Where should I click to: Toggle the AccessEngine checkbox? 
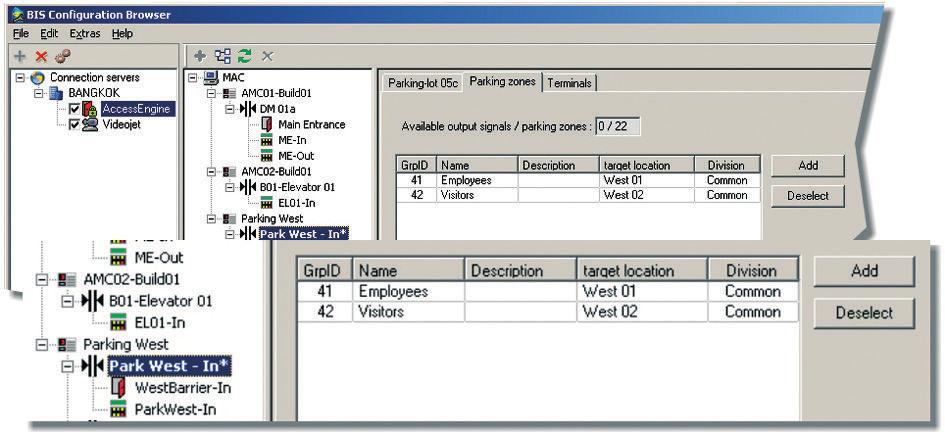[x=74, y=109]
